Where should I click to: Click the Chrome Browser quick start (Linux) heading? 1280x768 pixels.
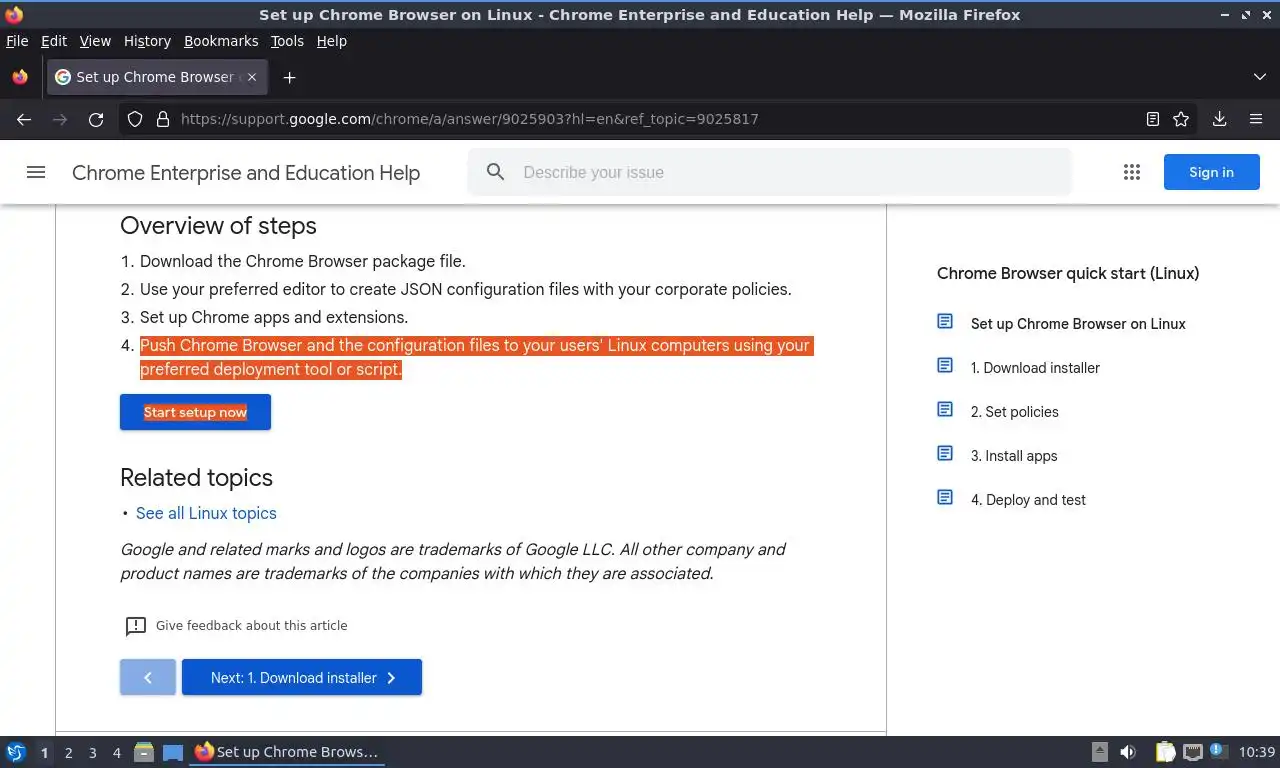(x=1068, y=274)
